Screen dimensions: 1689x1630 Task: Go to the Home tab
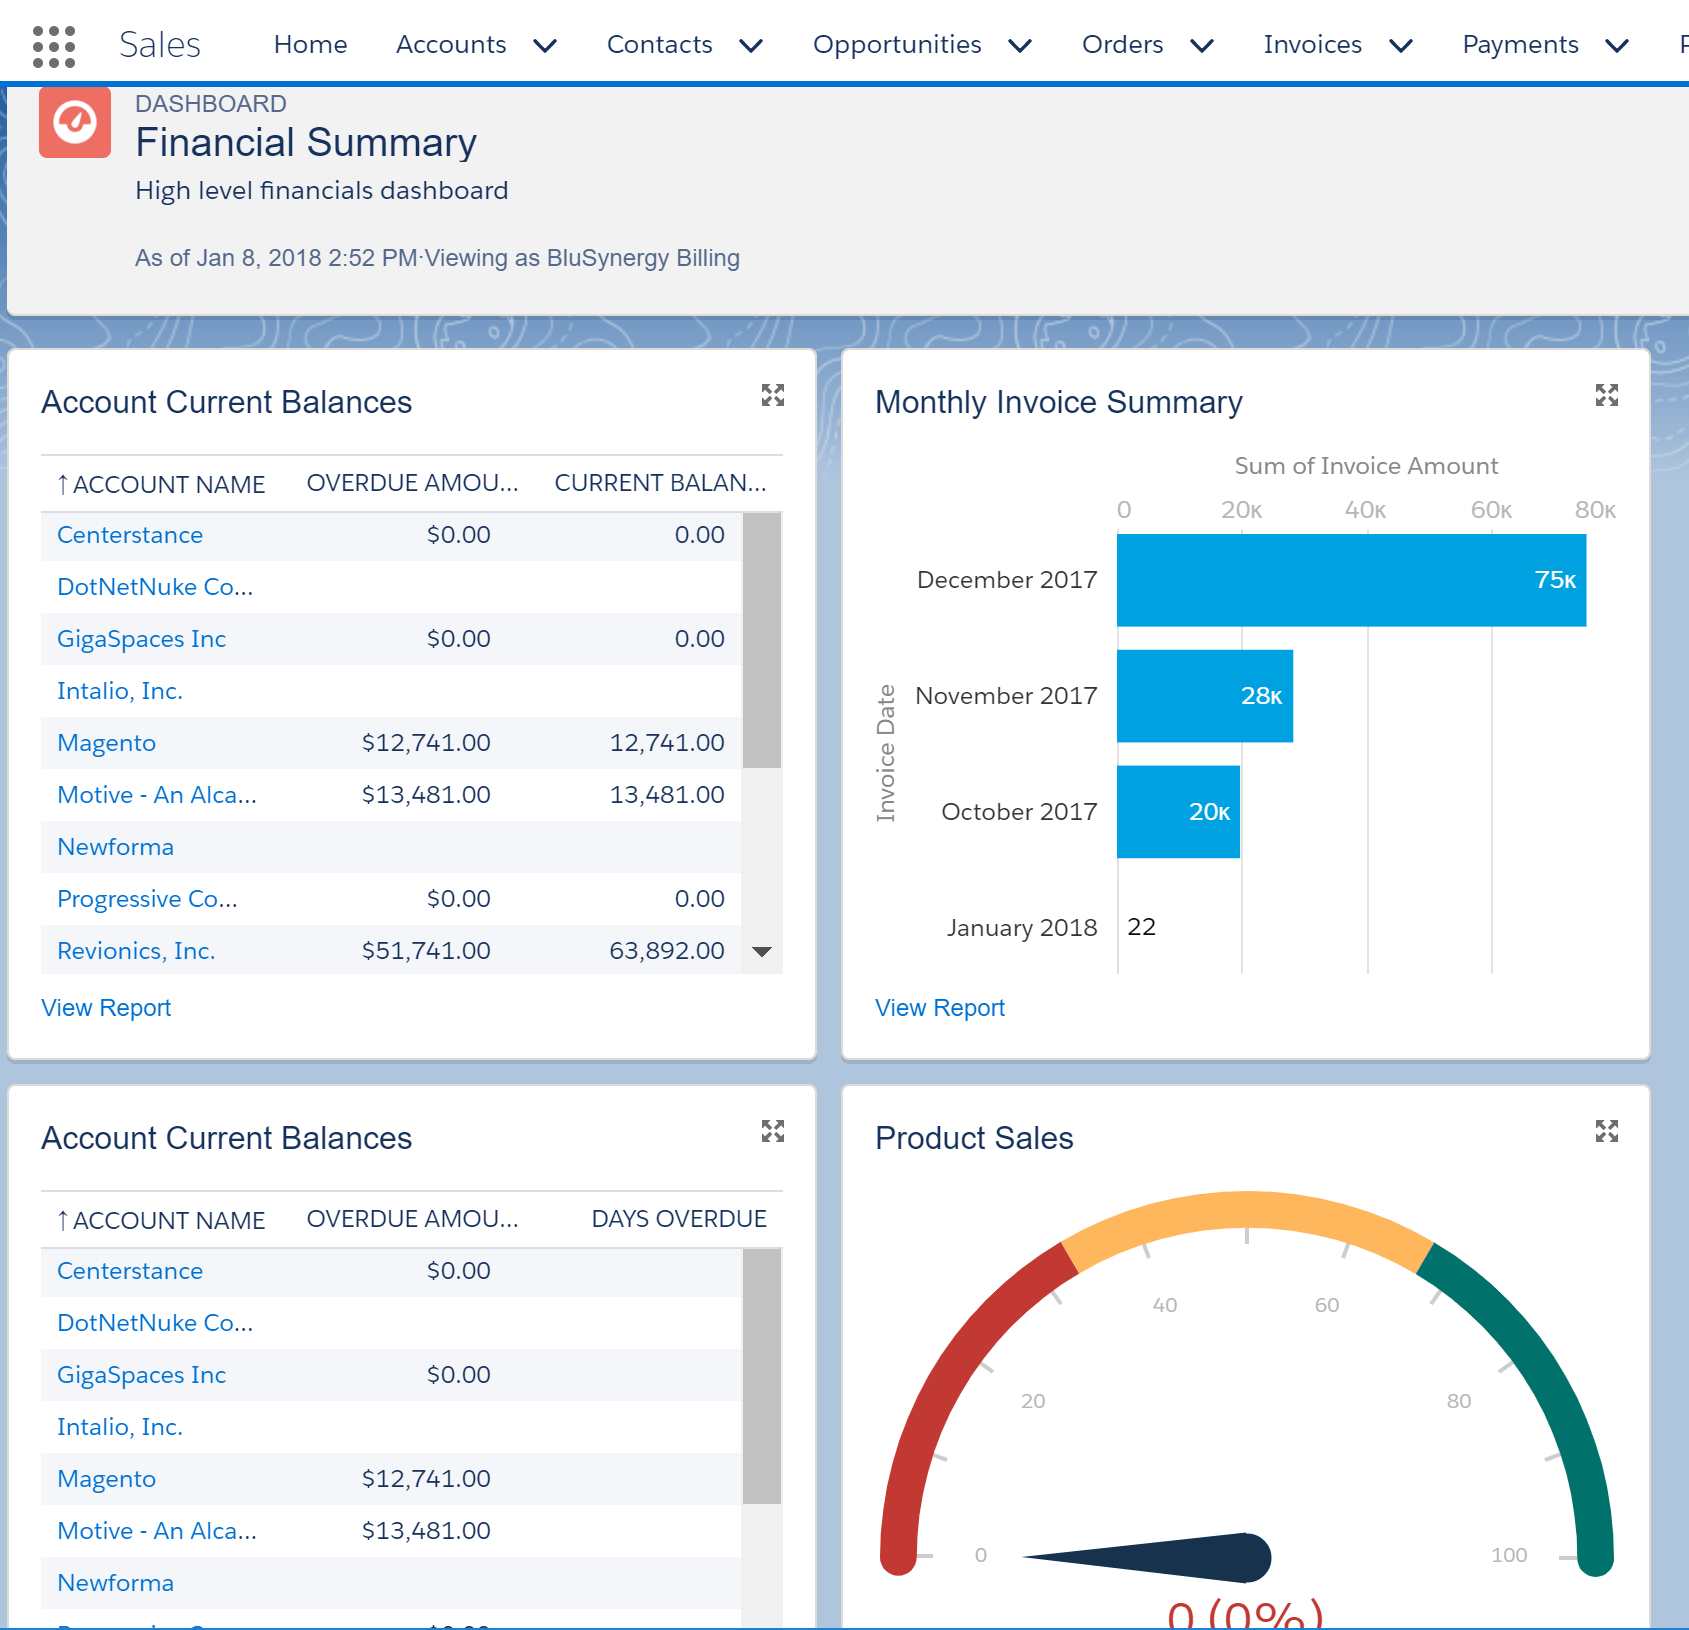coord(311,45)
